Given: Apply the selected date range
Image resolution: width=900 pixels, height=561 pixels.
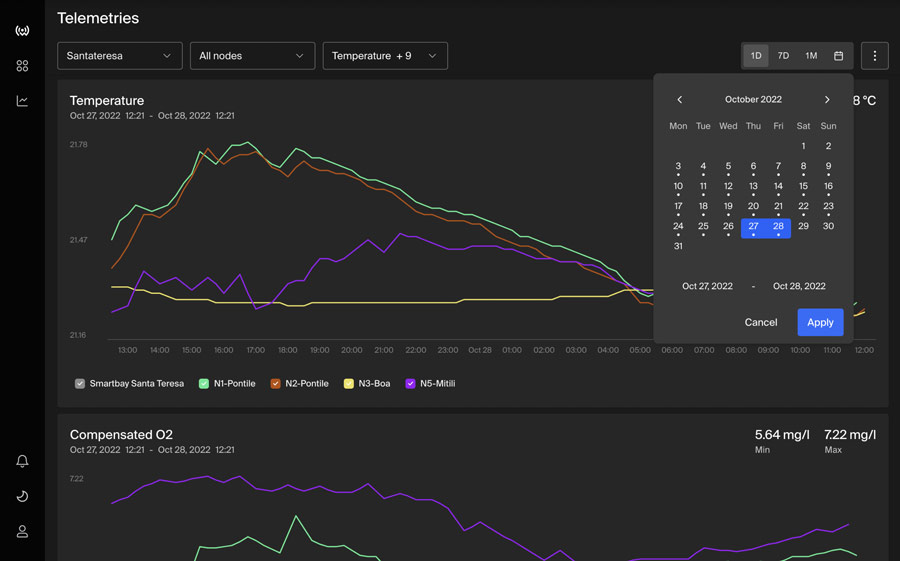Looking at the screenshot, I should tap(820, 322).
